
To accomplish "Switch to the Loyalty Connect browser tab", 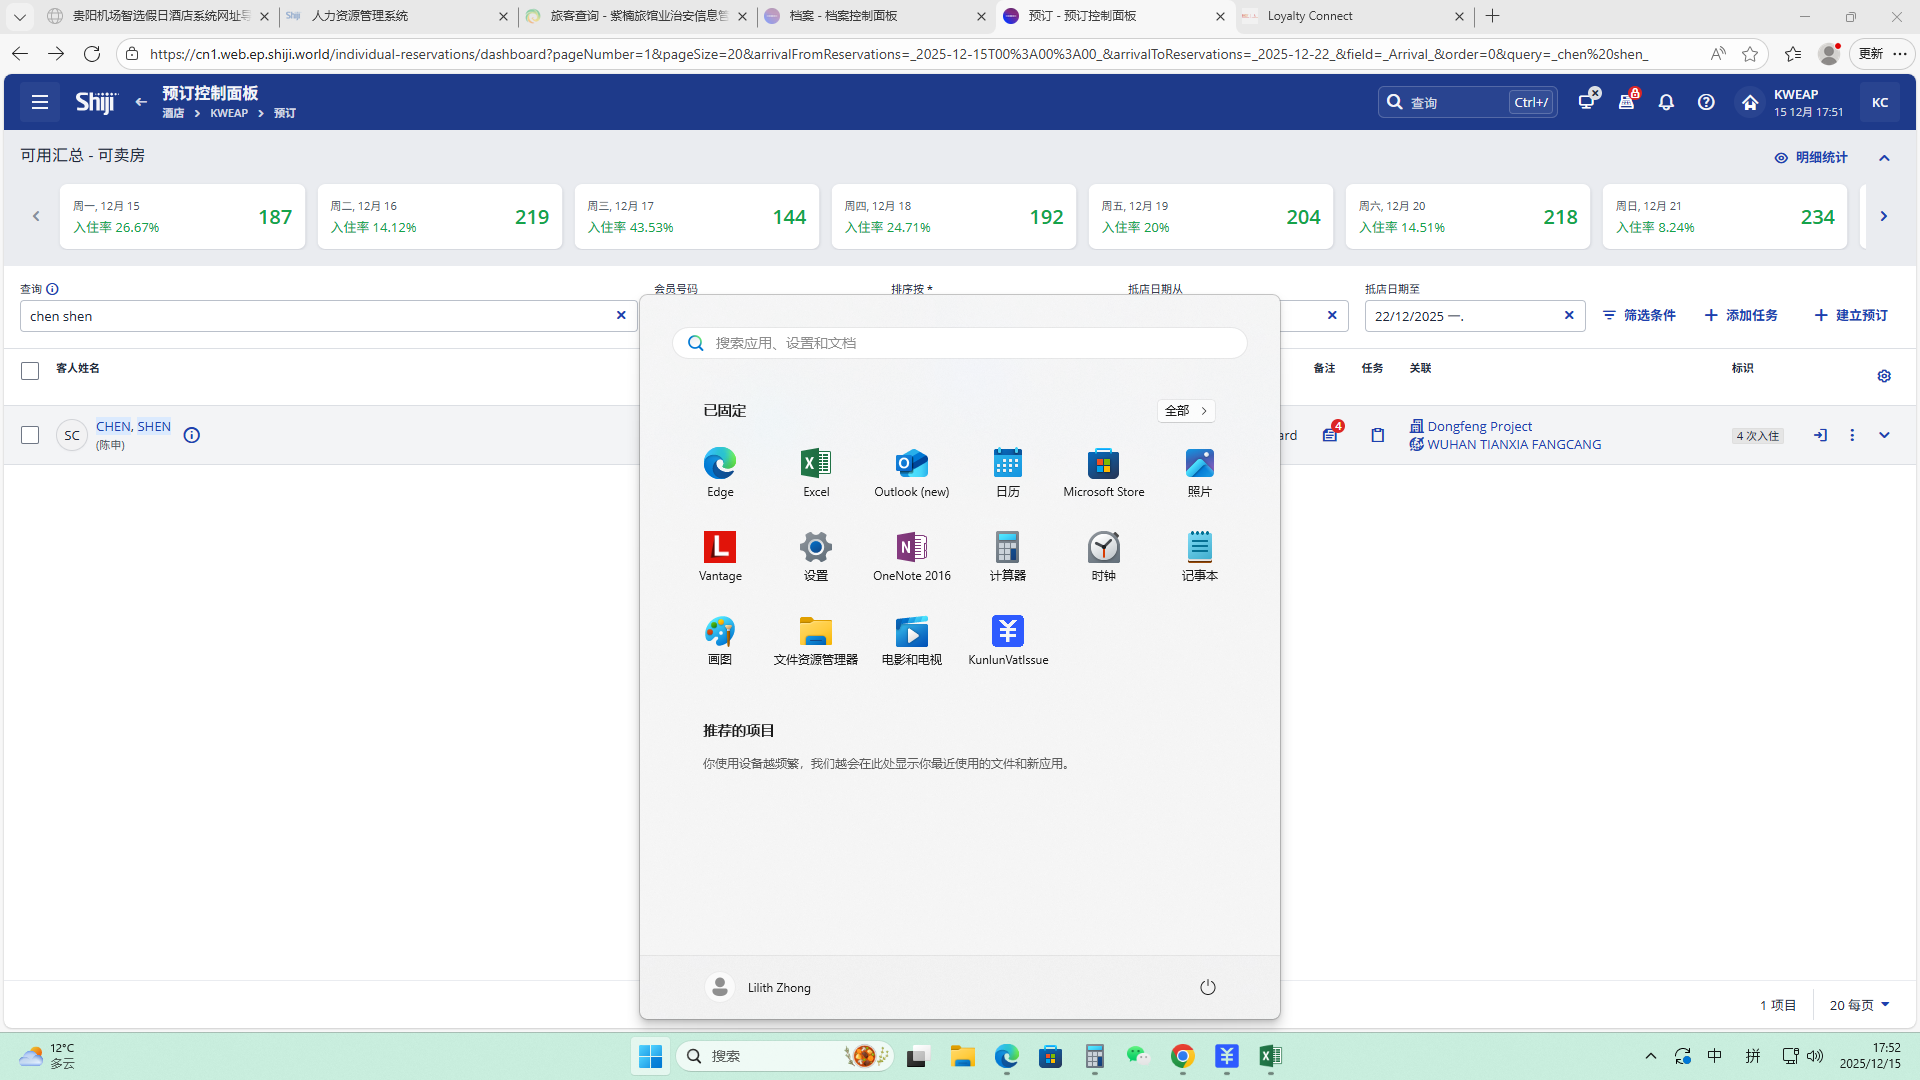I will (x=1309, y=16).
